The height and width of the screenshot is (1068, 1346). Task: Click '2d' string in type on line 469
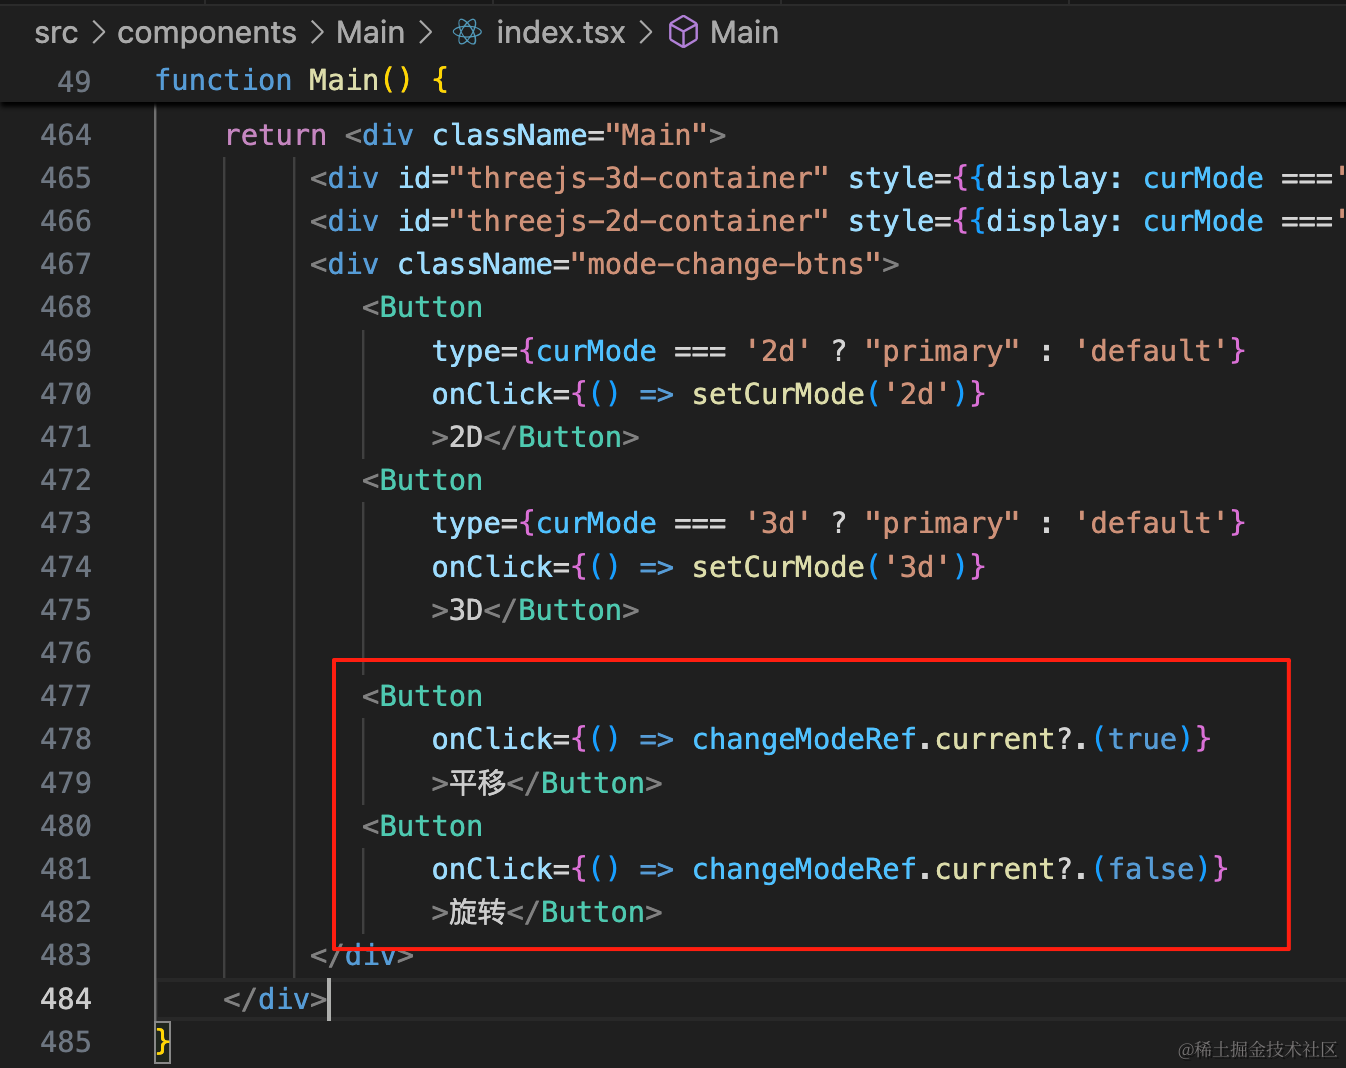tap(778, 351)
